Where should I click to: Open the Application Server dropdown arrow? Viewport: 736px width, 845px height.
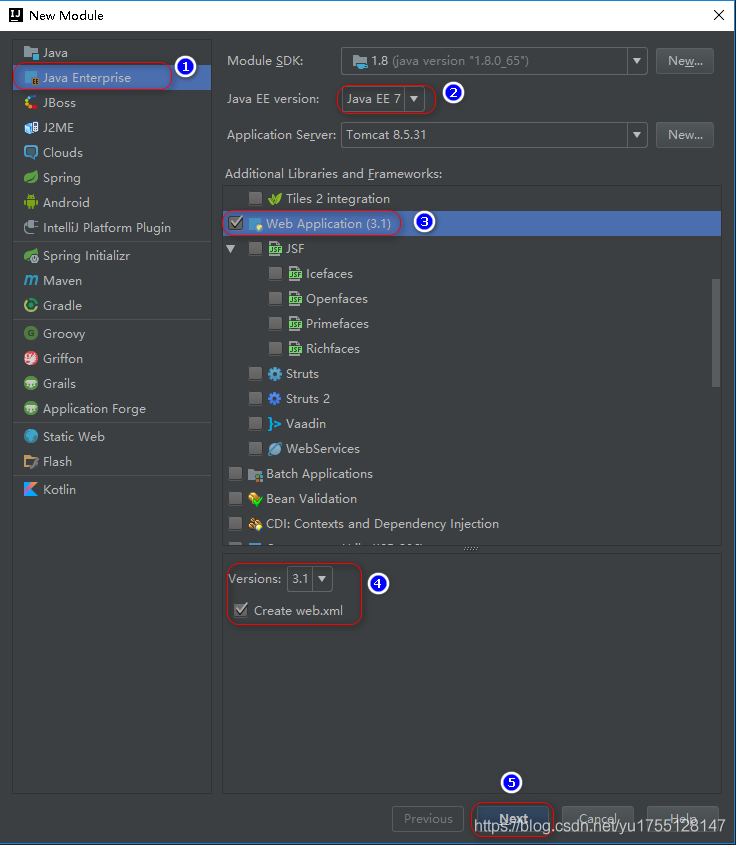pyautogui.click(x=637, y=135)
